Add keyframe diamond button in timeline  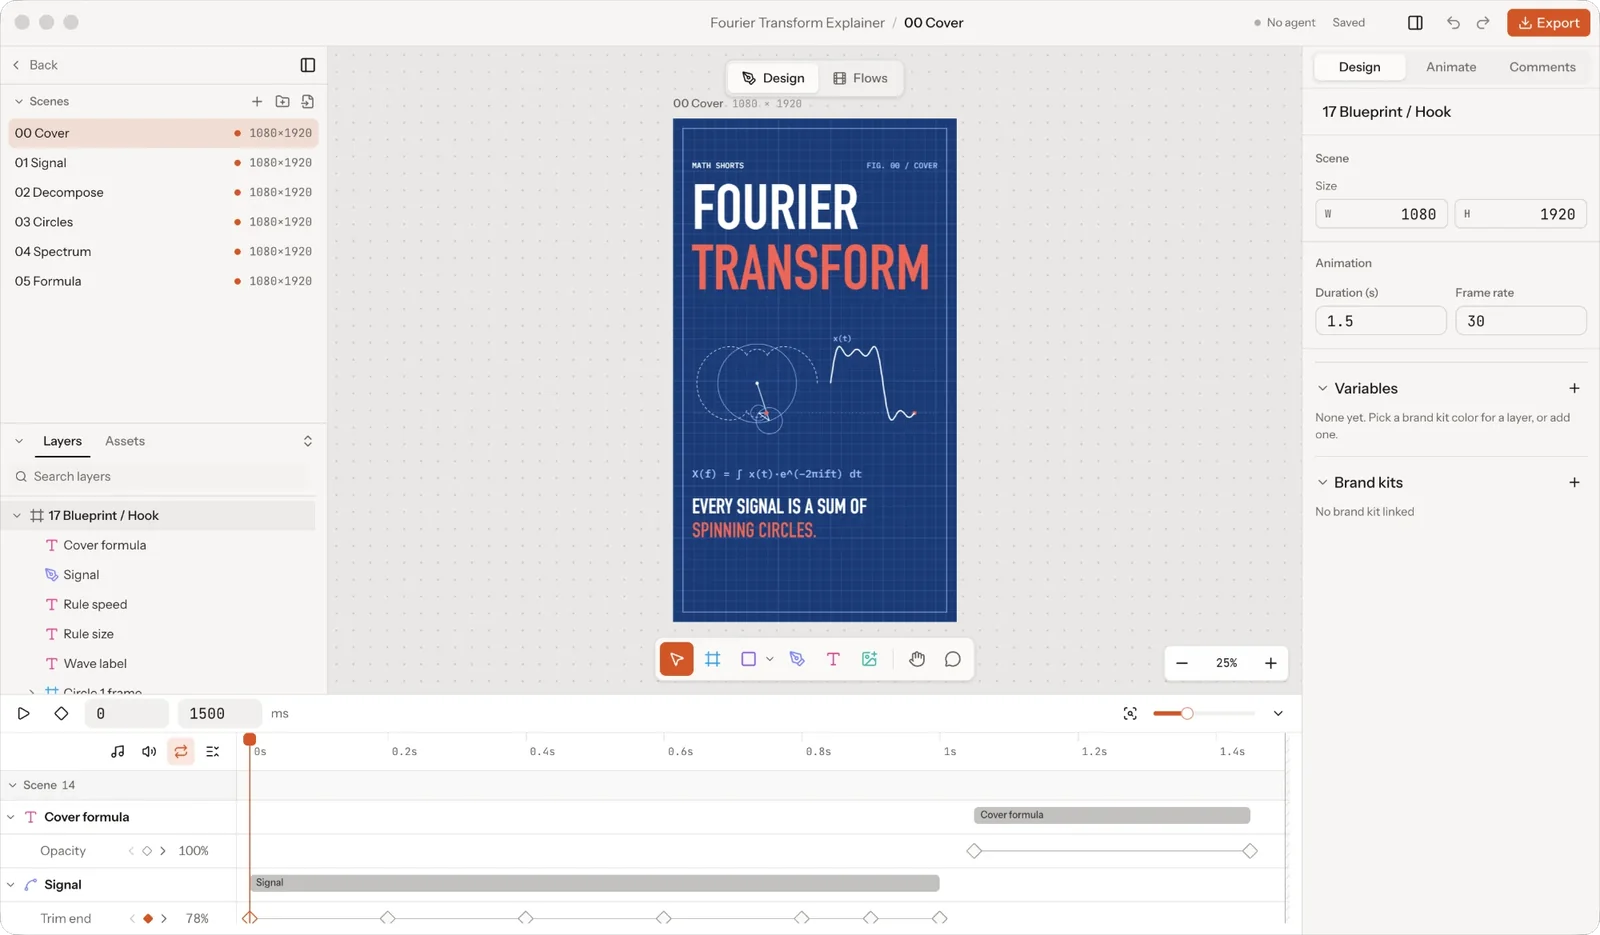pos(61,713)
